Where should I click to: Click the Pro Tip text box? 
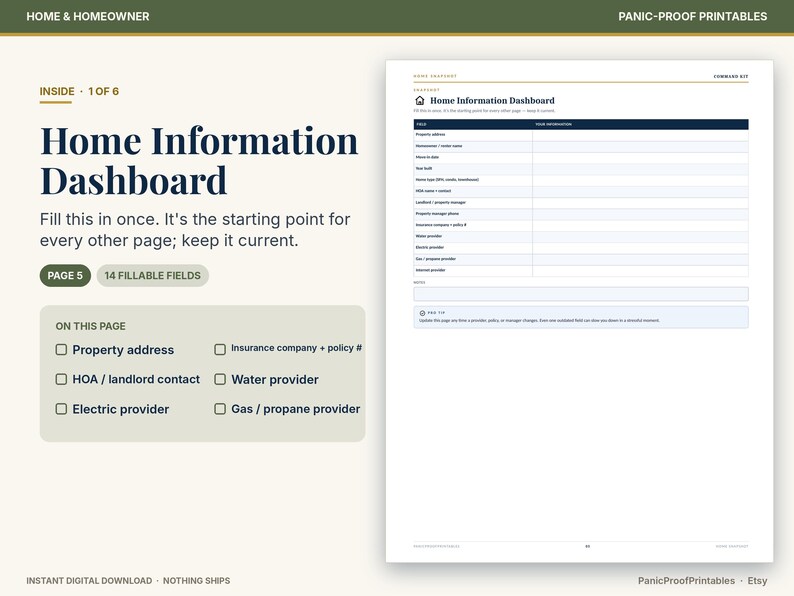tap(581, 317)
